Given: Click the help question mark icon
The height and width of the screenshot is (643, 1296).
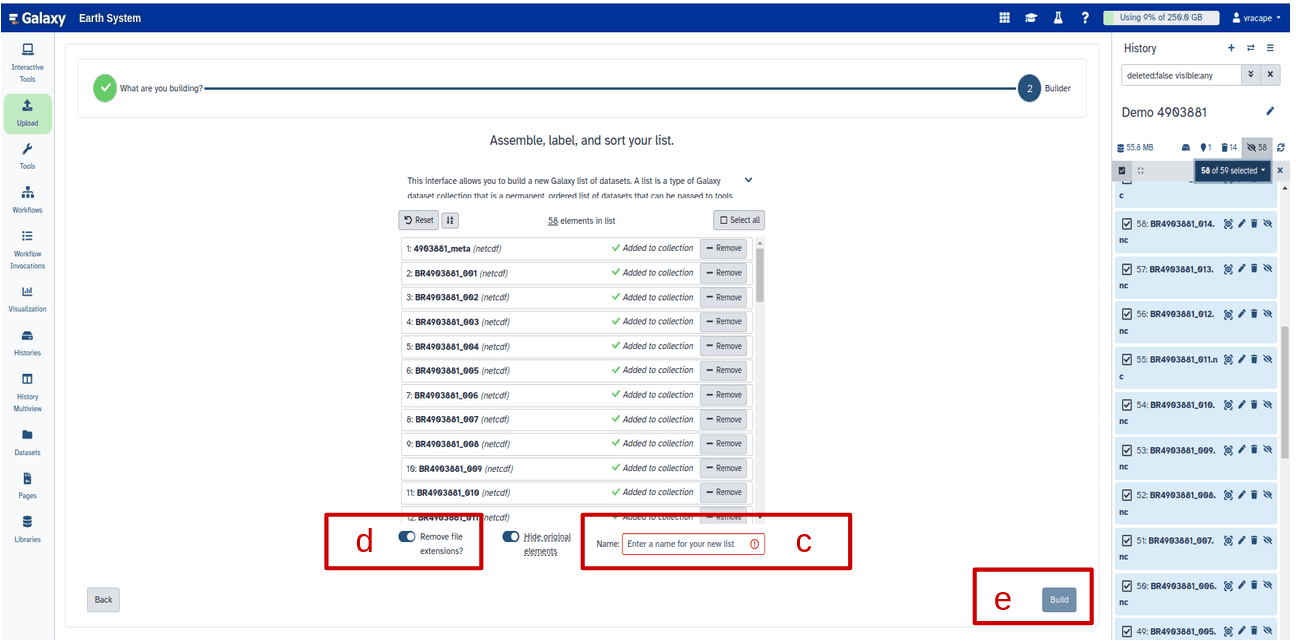Looking at the screenshot, I should click(x=1085, y=18).
